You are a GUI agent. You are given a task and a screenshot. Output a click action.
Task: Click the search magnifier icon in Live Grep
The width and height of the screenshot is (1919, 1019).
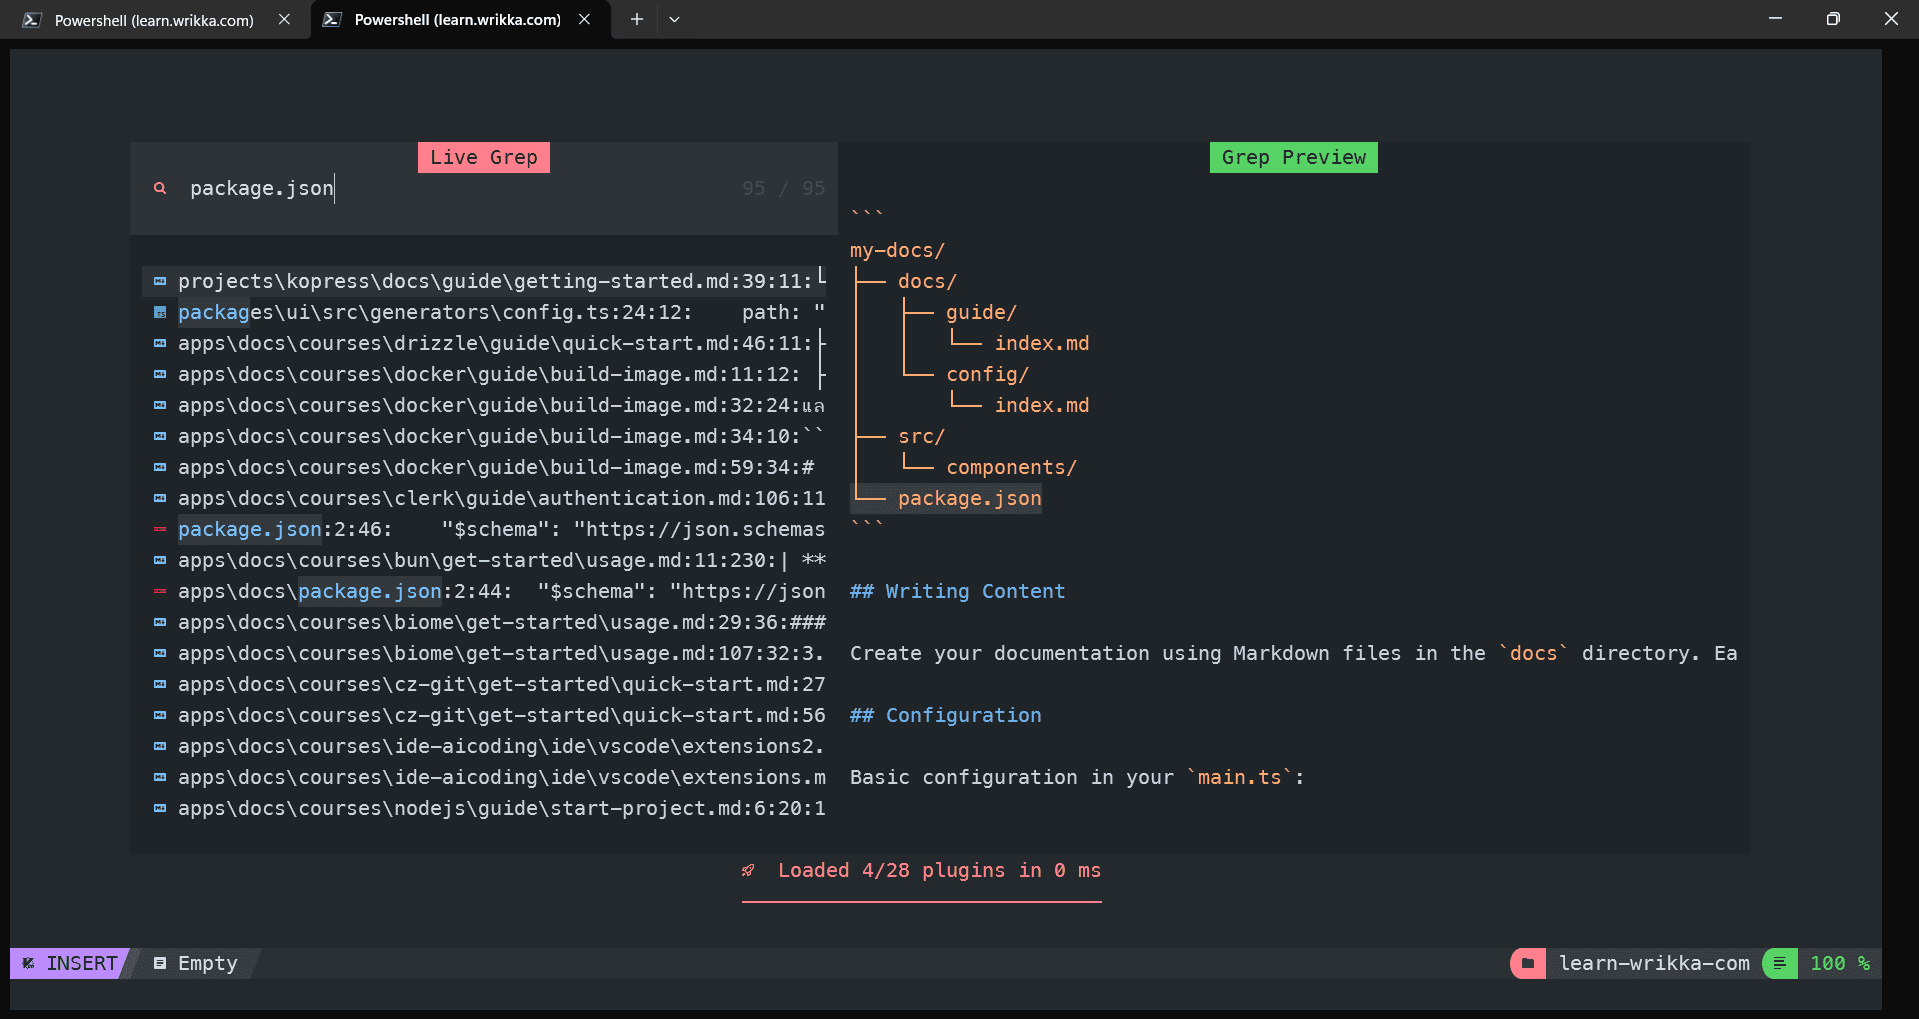(x=160, y=188)
